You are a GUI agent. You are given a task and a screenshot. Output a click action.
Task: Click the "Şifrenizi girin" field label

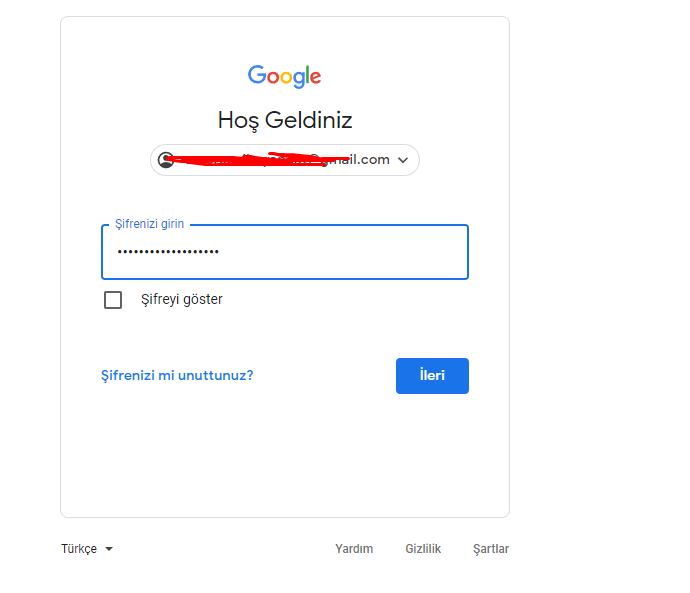150,225
